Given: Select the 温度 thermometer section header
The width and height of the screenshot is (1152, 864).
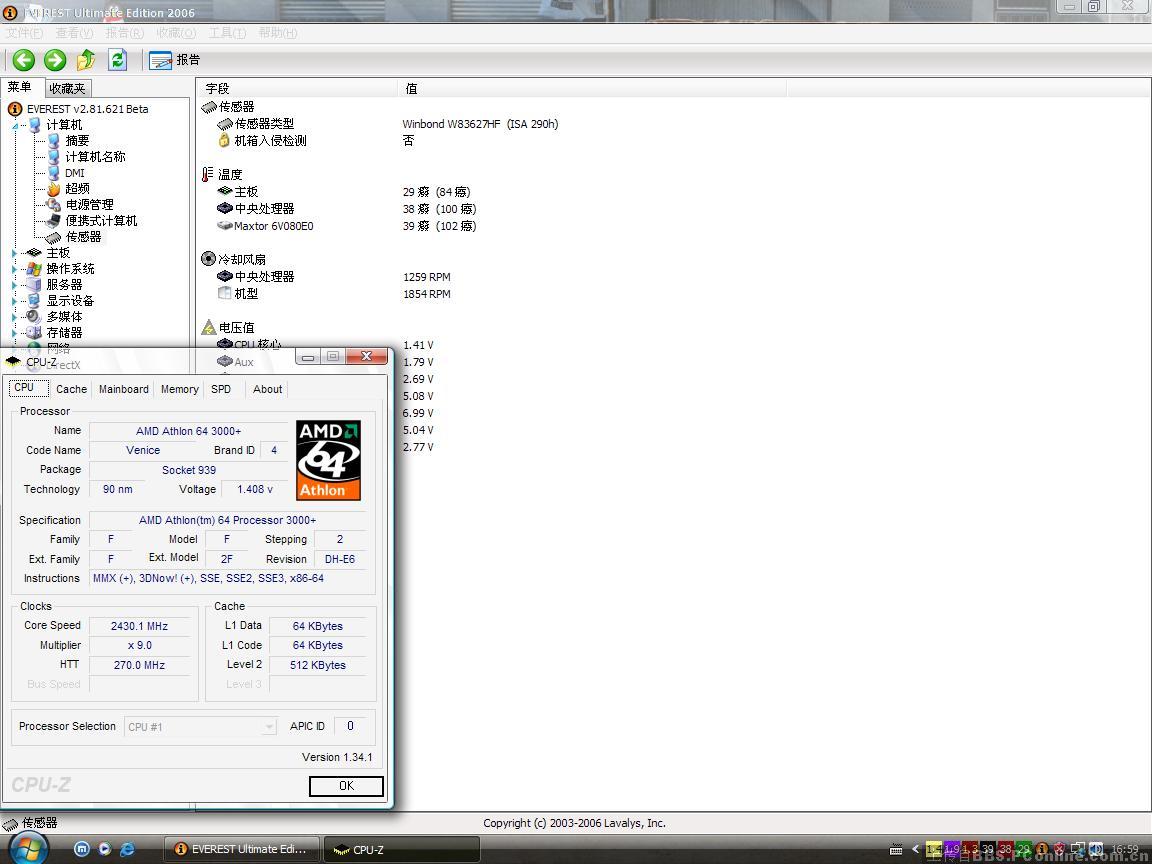Looking at the screenshot, I should coord(221,174).
